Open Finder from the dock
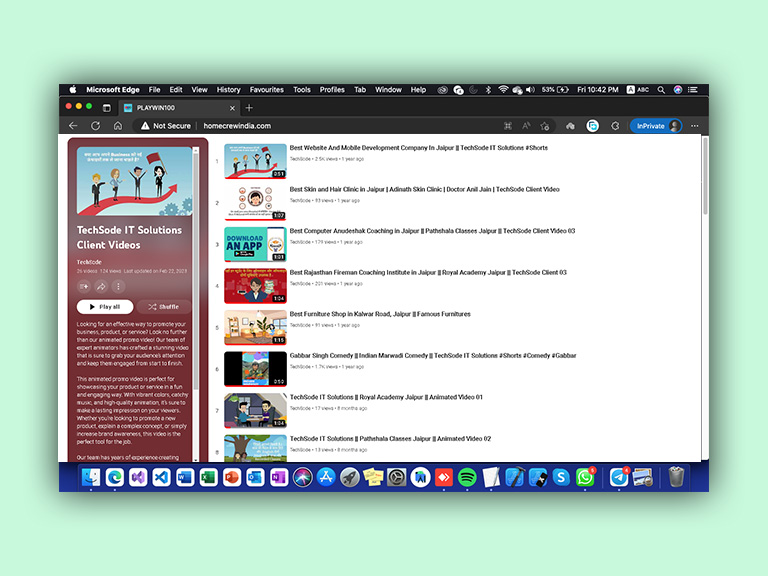768x576 pixels. [x=91, y=477]
